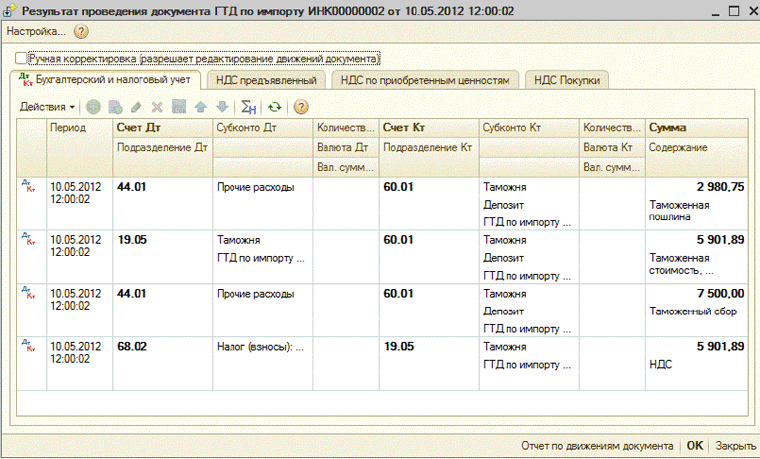Image resolution: width=760 pixels, height=459 pixels.
Task: Click the add new entry icon
Action: tap(93, 106)
